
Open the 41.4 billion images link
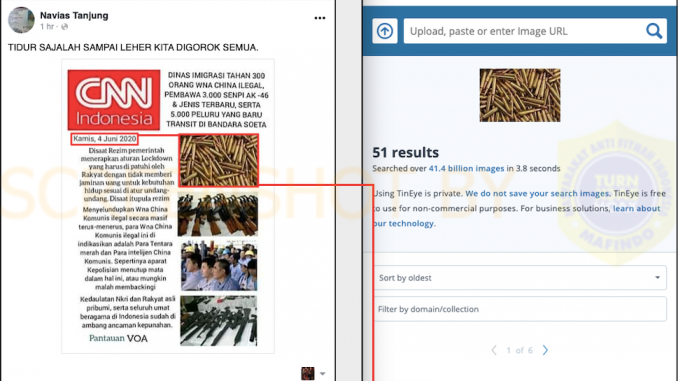(466, 169)
